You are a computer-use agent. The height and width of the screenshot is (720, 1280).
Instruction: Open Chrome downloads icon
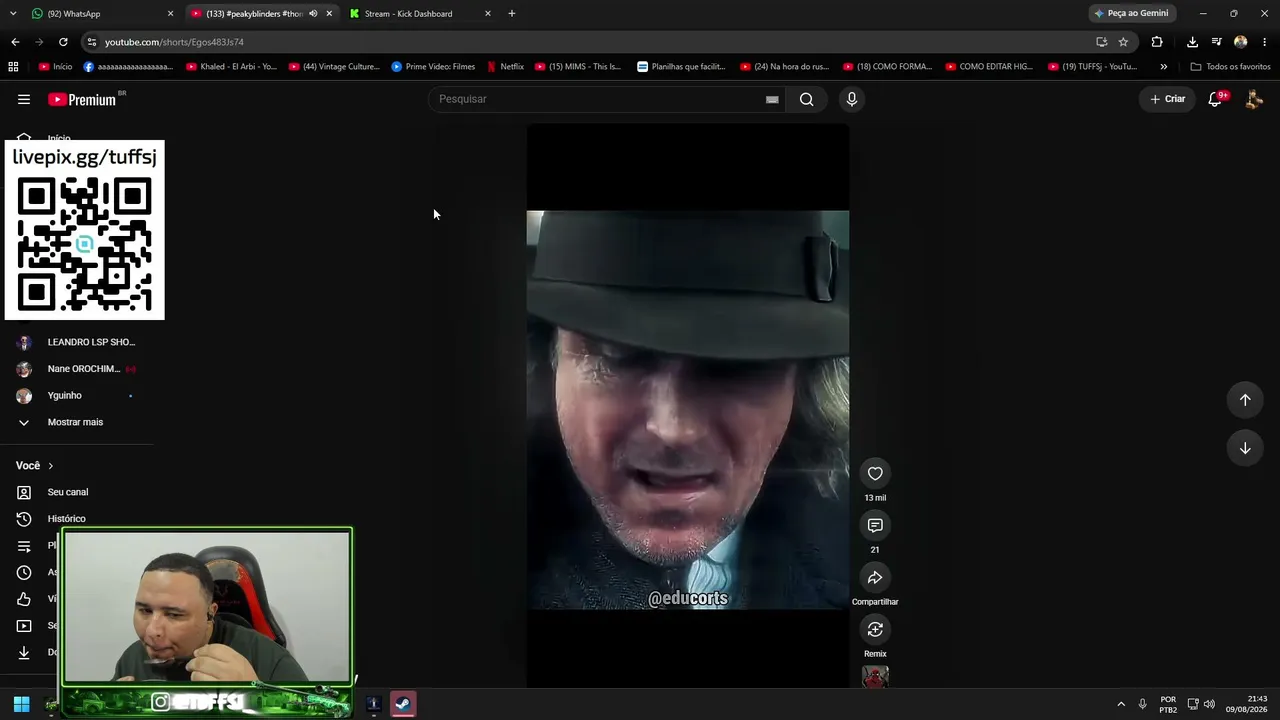pyautogui.click(x=1192, y=42)
